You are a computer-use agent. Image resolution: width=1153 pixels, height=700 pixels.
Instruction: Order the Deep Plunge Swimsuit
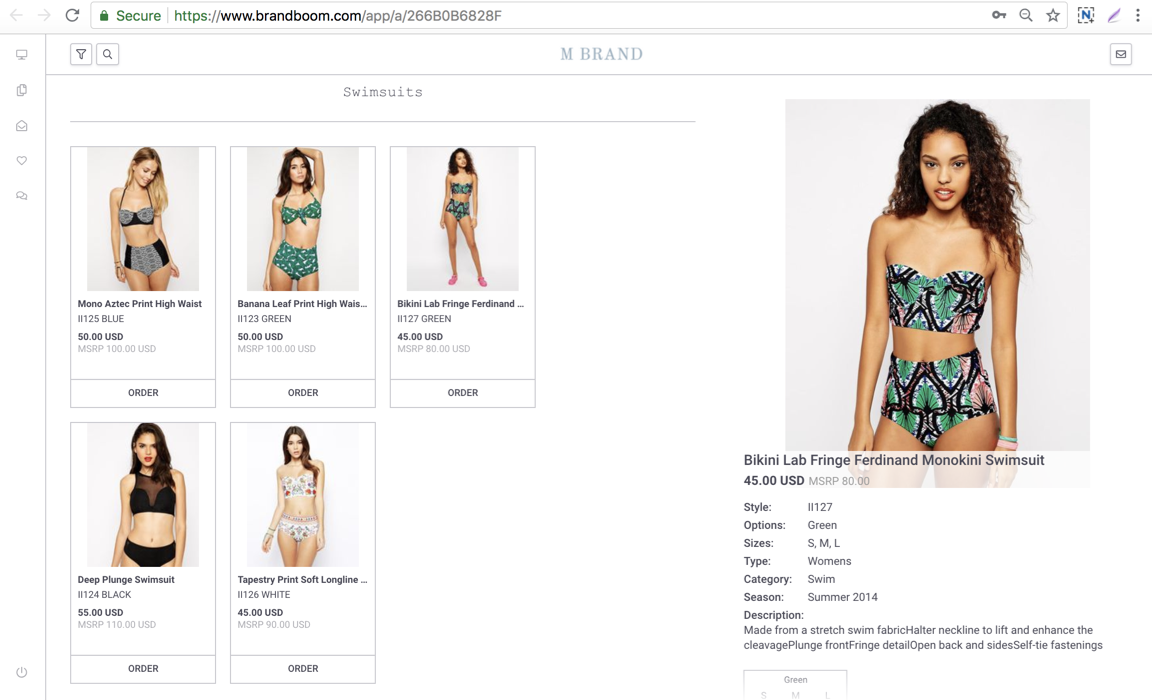click(143, 668)
